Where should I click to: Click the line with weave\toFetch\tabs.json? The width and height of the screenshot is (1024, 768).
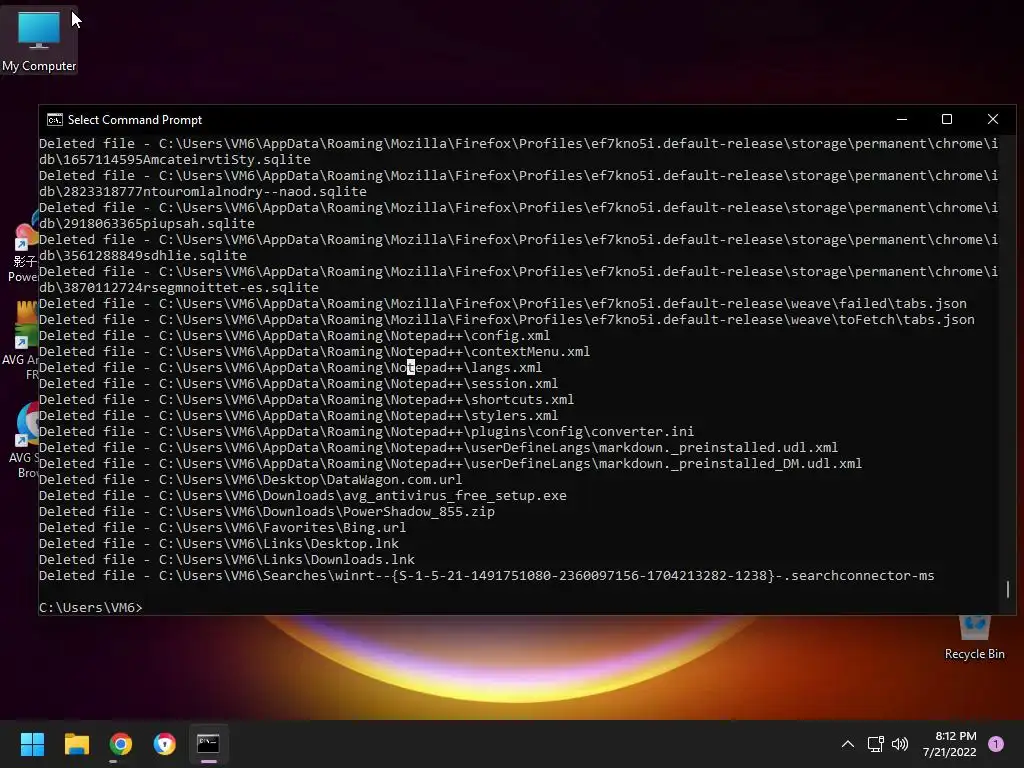507,319
